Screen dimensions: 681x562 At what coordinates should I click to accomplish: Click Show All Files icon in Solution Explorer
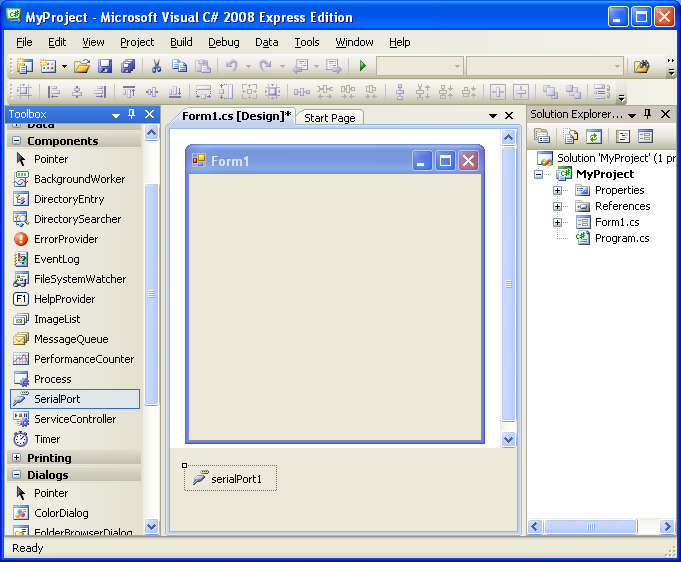[x=570, y=137]
